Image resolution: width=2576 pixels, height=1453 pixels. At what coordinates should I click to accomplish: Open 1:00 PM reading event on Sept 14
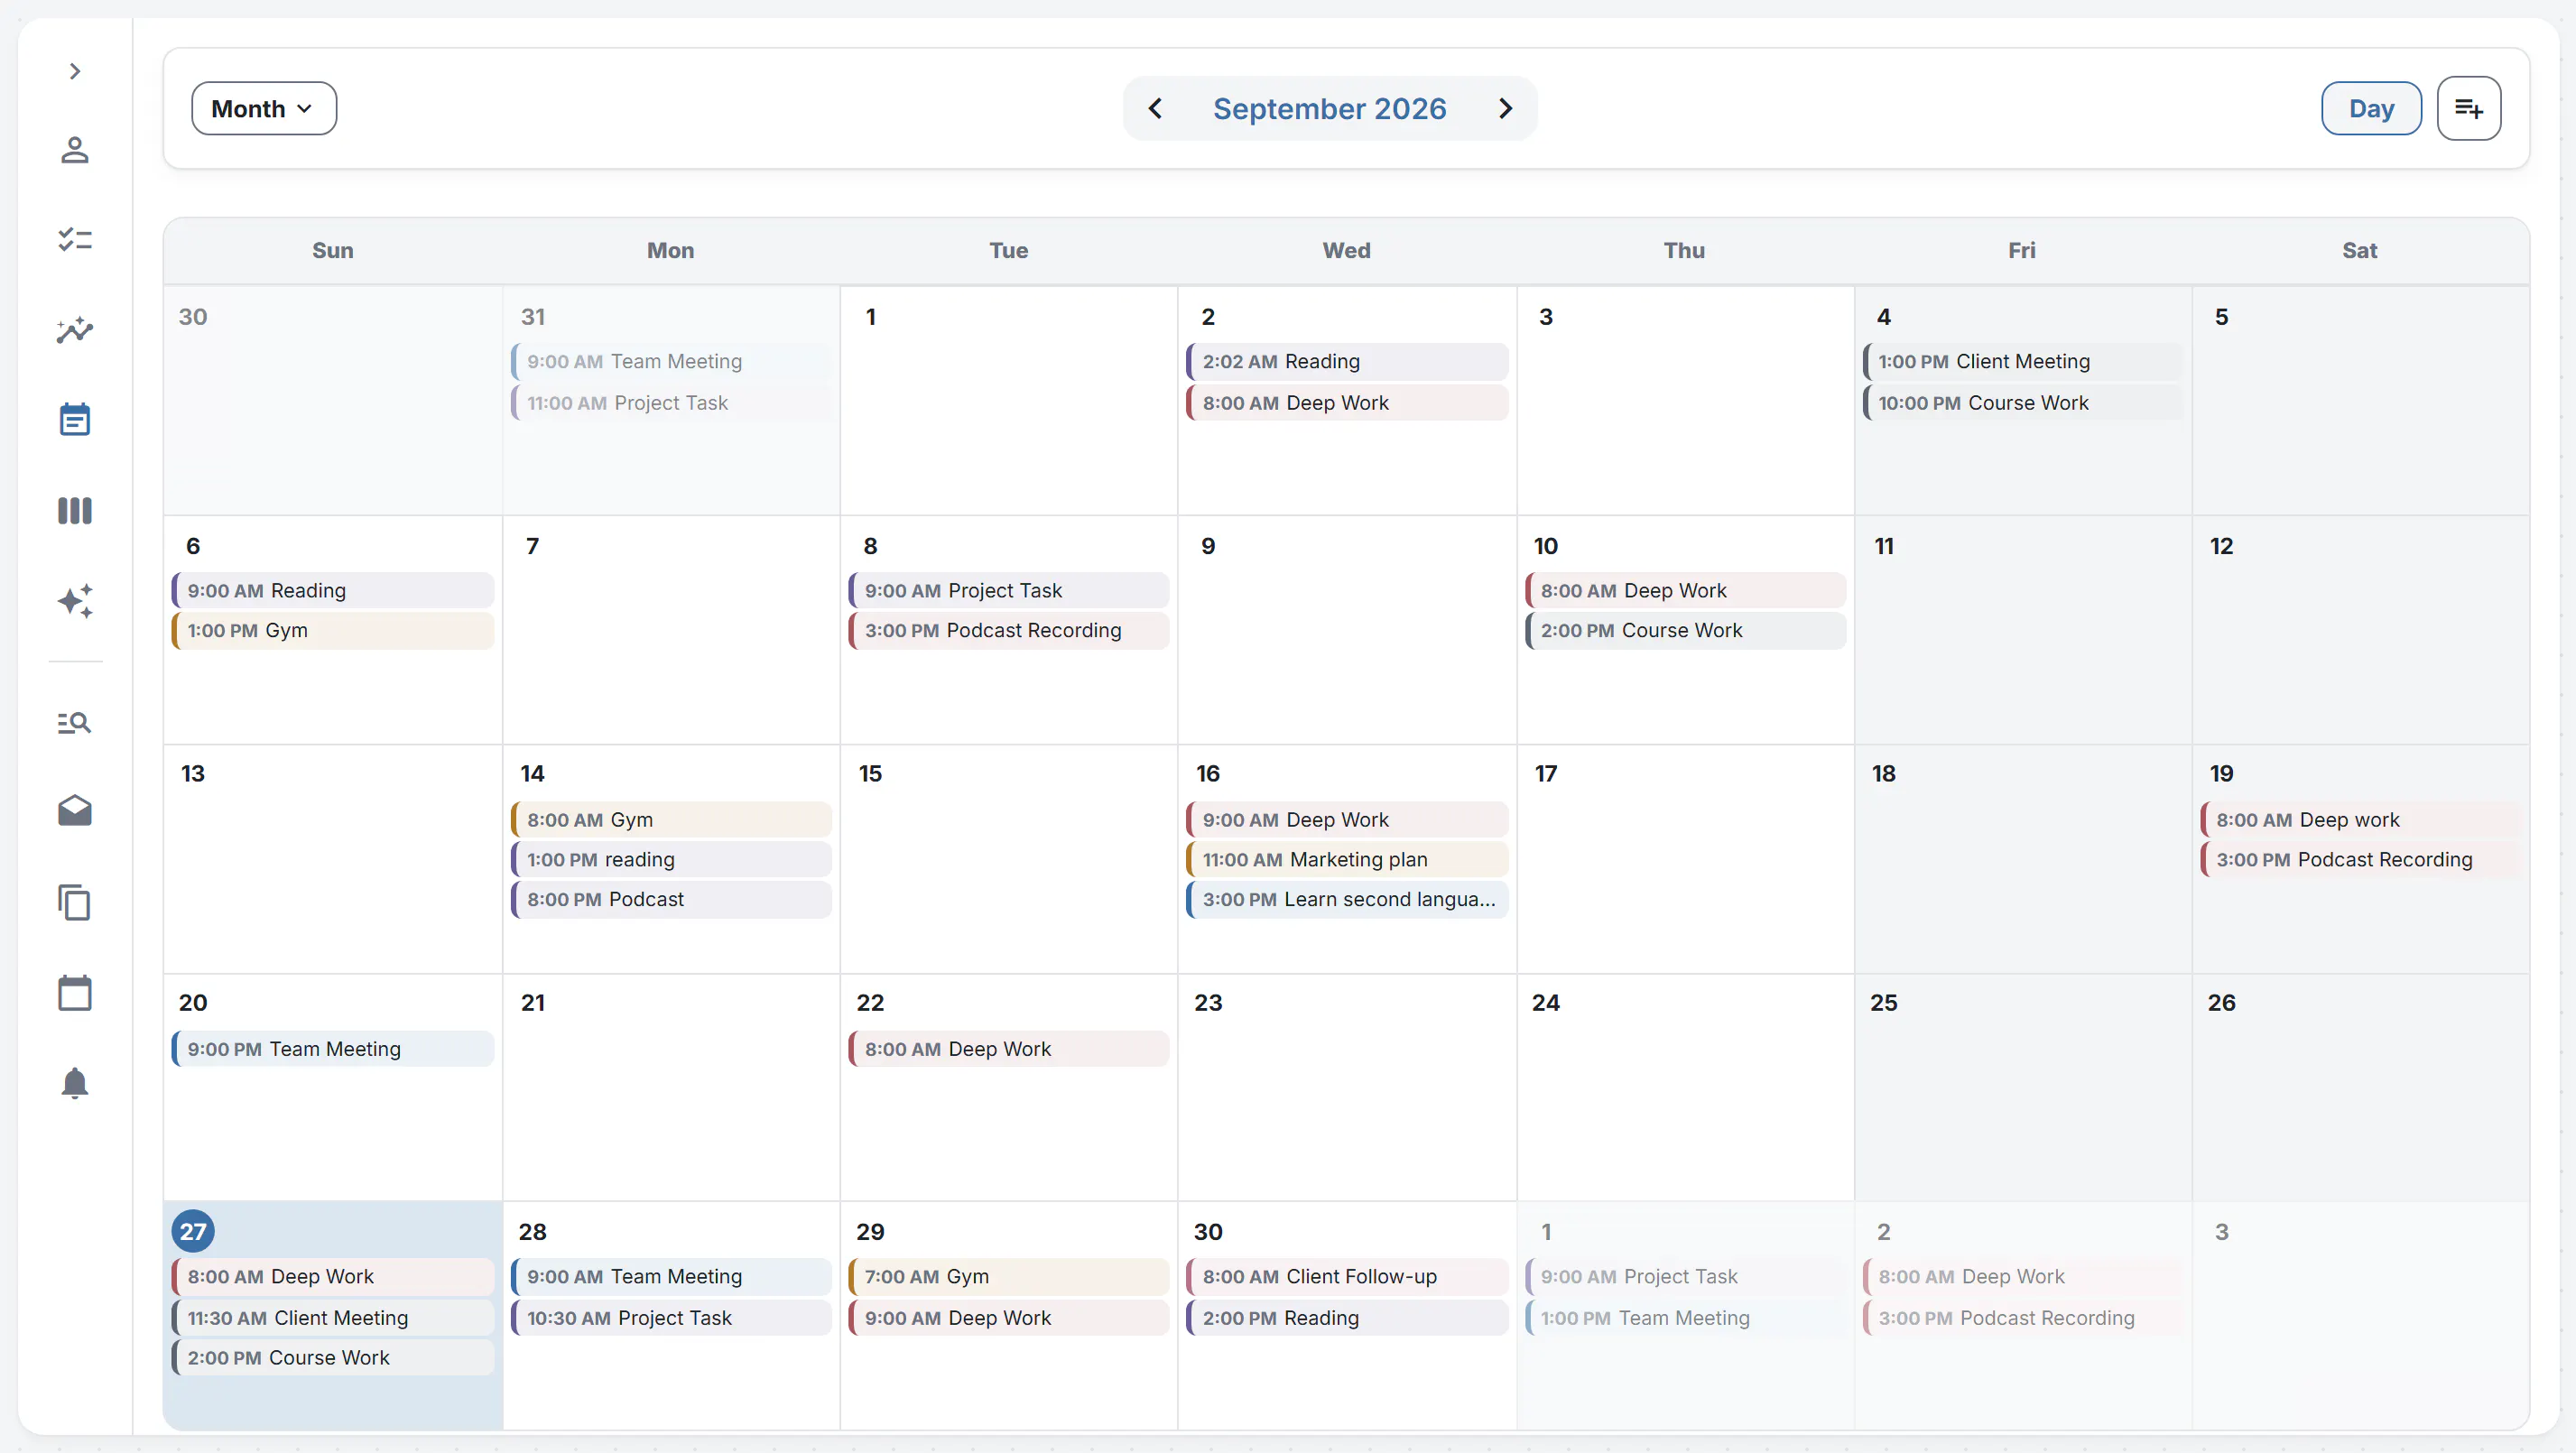tap(671, 859)
